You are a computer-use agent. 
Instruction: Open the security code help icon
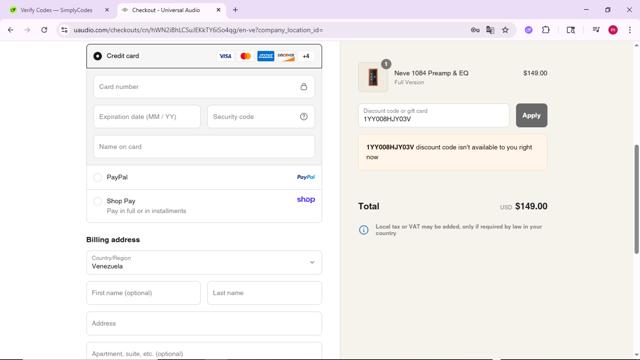(x=304, y=117)
